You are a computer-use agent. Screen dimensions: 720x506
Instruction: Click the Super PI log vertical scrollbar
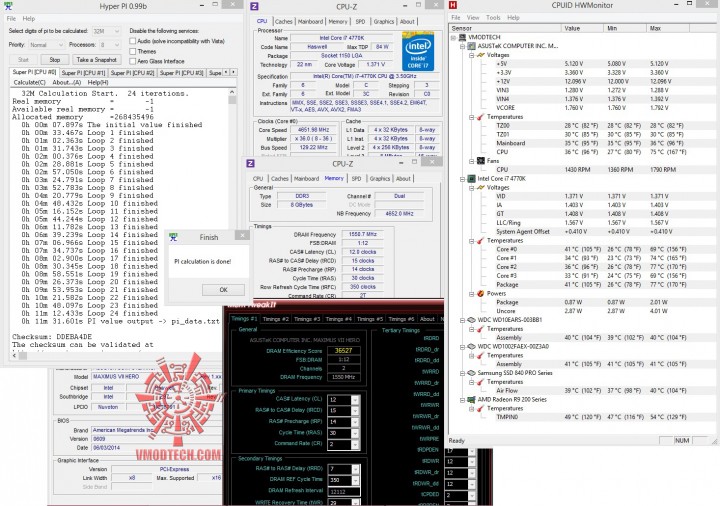[x=232, y=220]
